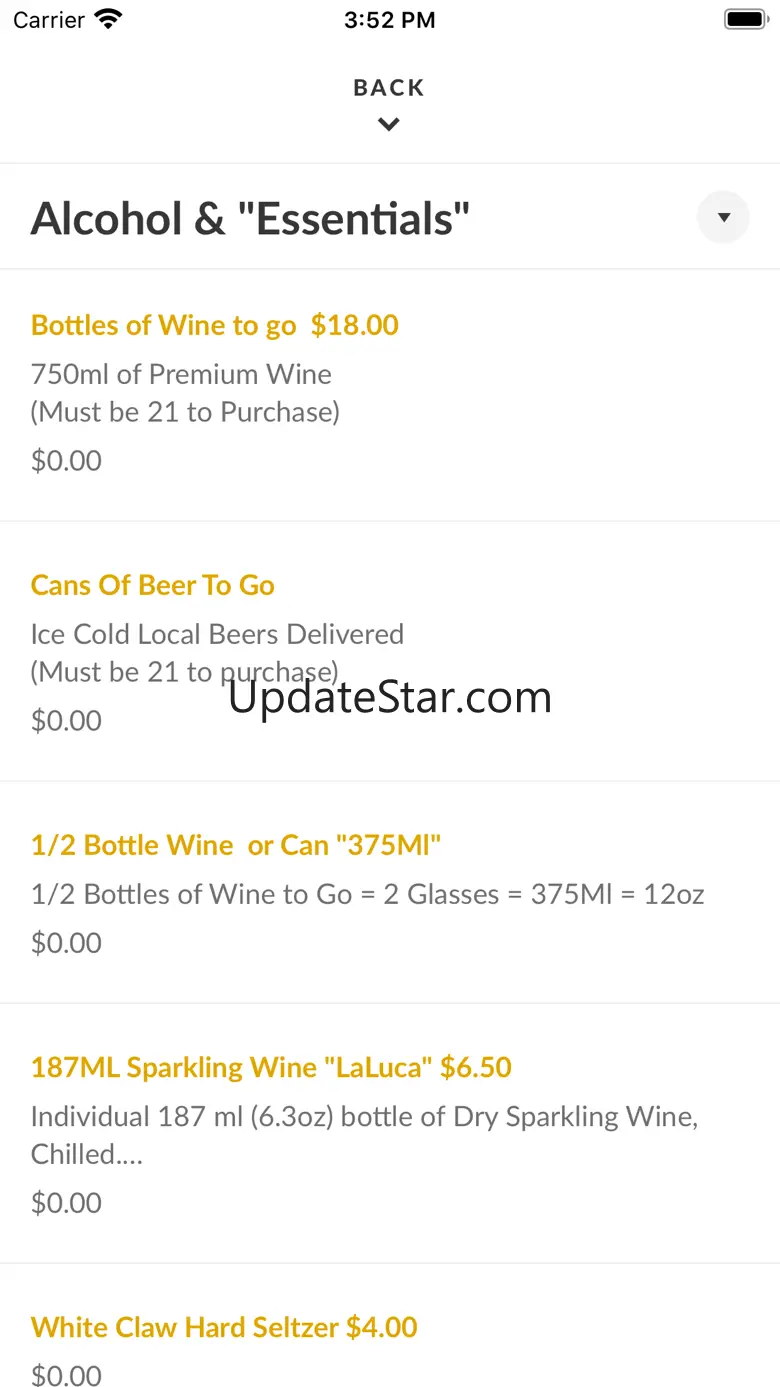This screenshot has height=1387, width=780.
Task: Click the down chevron below BACK
Action: (389, 125)
